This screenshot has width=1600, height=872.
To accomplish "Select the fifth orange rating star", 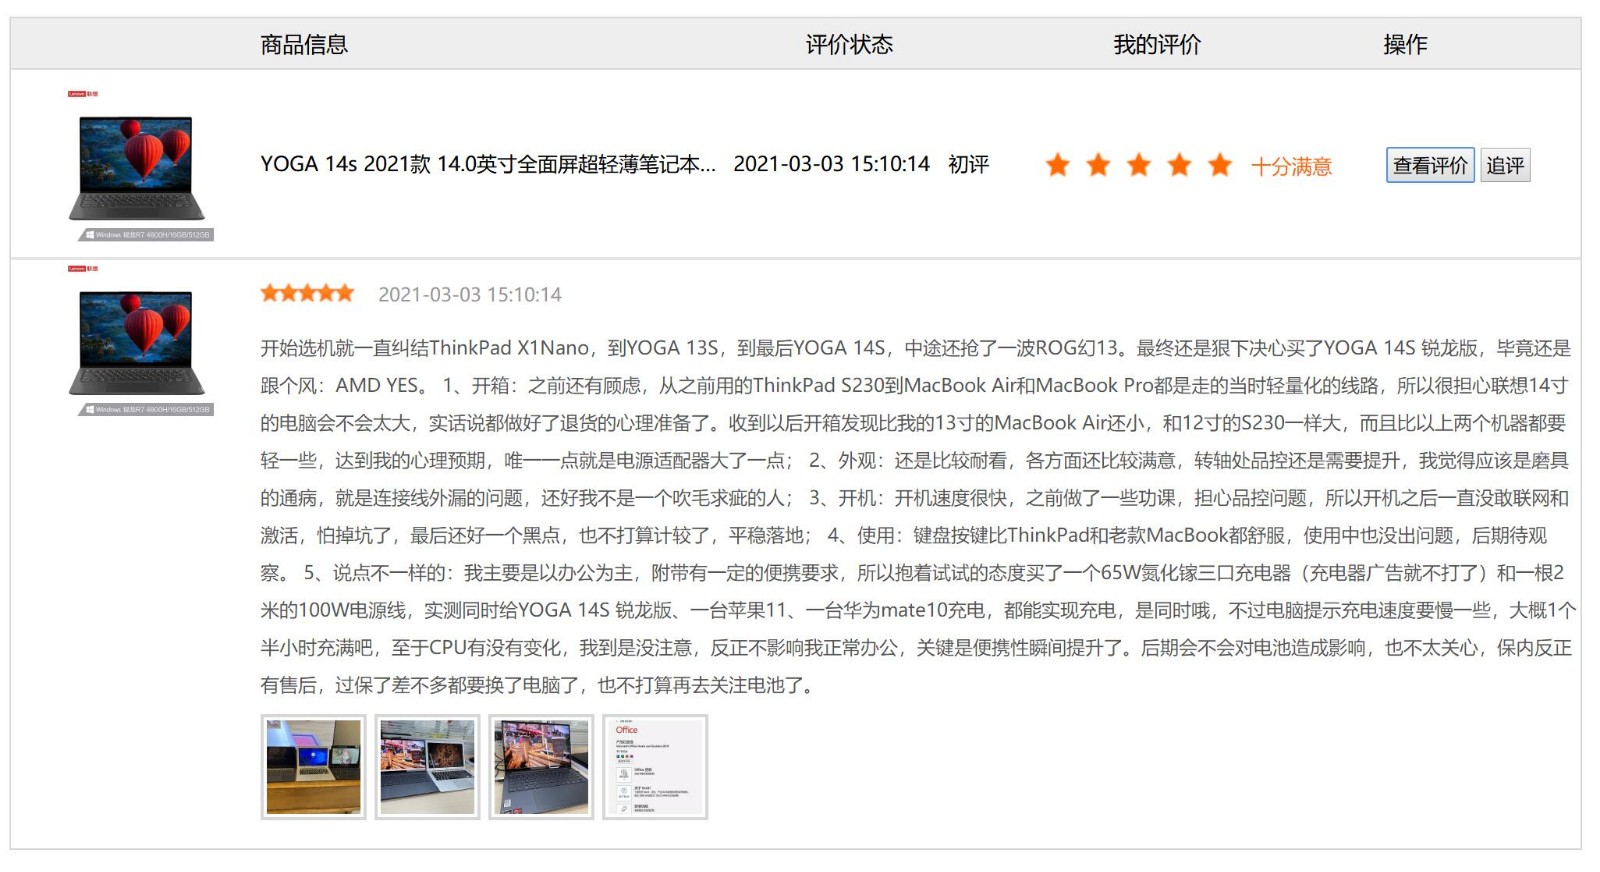I will point(1220,165).
